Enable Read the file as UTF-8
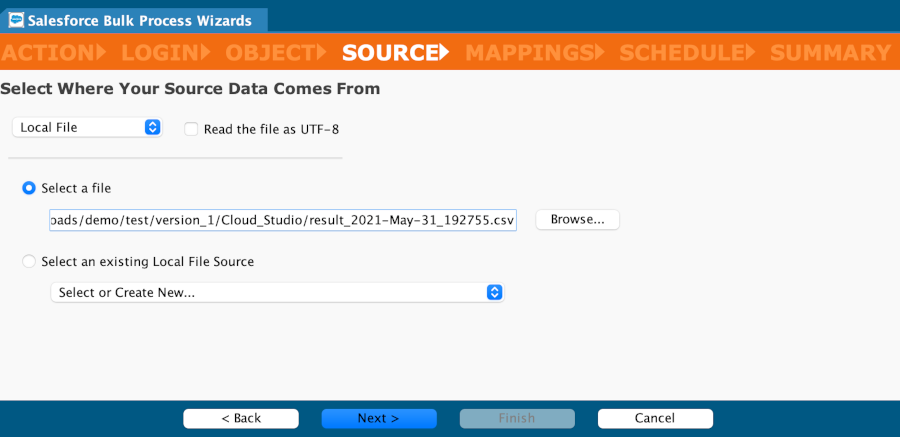900x437 pixels. click(x=192, y=128)
